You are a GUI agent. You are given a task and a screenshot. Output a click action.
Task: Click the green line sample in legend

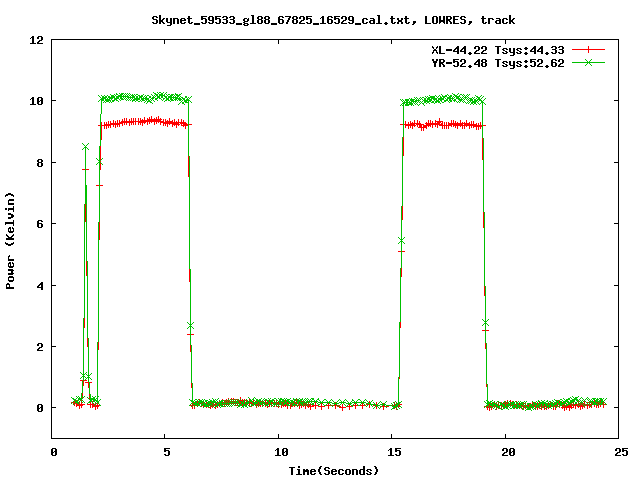click(x=588, y=62)
